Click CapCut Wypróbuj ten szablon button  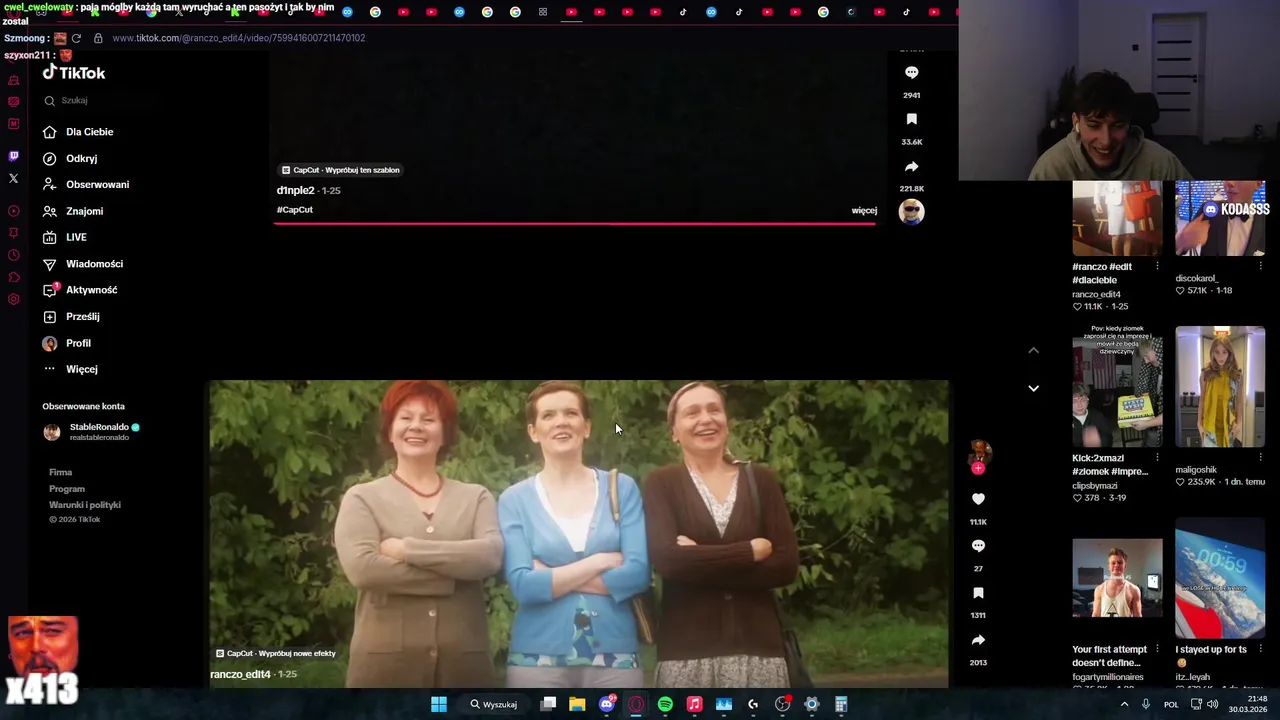[x=340, y=170]
